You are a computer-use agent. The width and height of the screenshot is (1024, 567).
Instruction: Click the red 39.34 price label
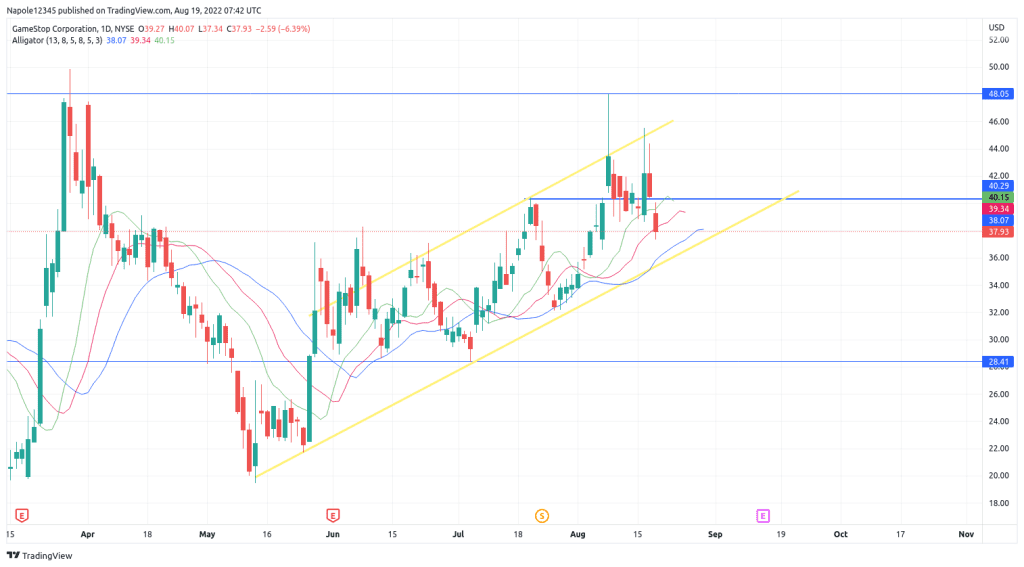click(998, 209)
